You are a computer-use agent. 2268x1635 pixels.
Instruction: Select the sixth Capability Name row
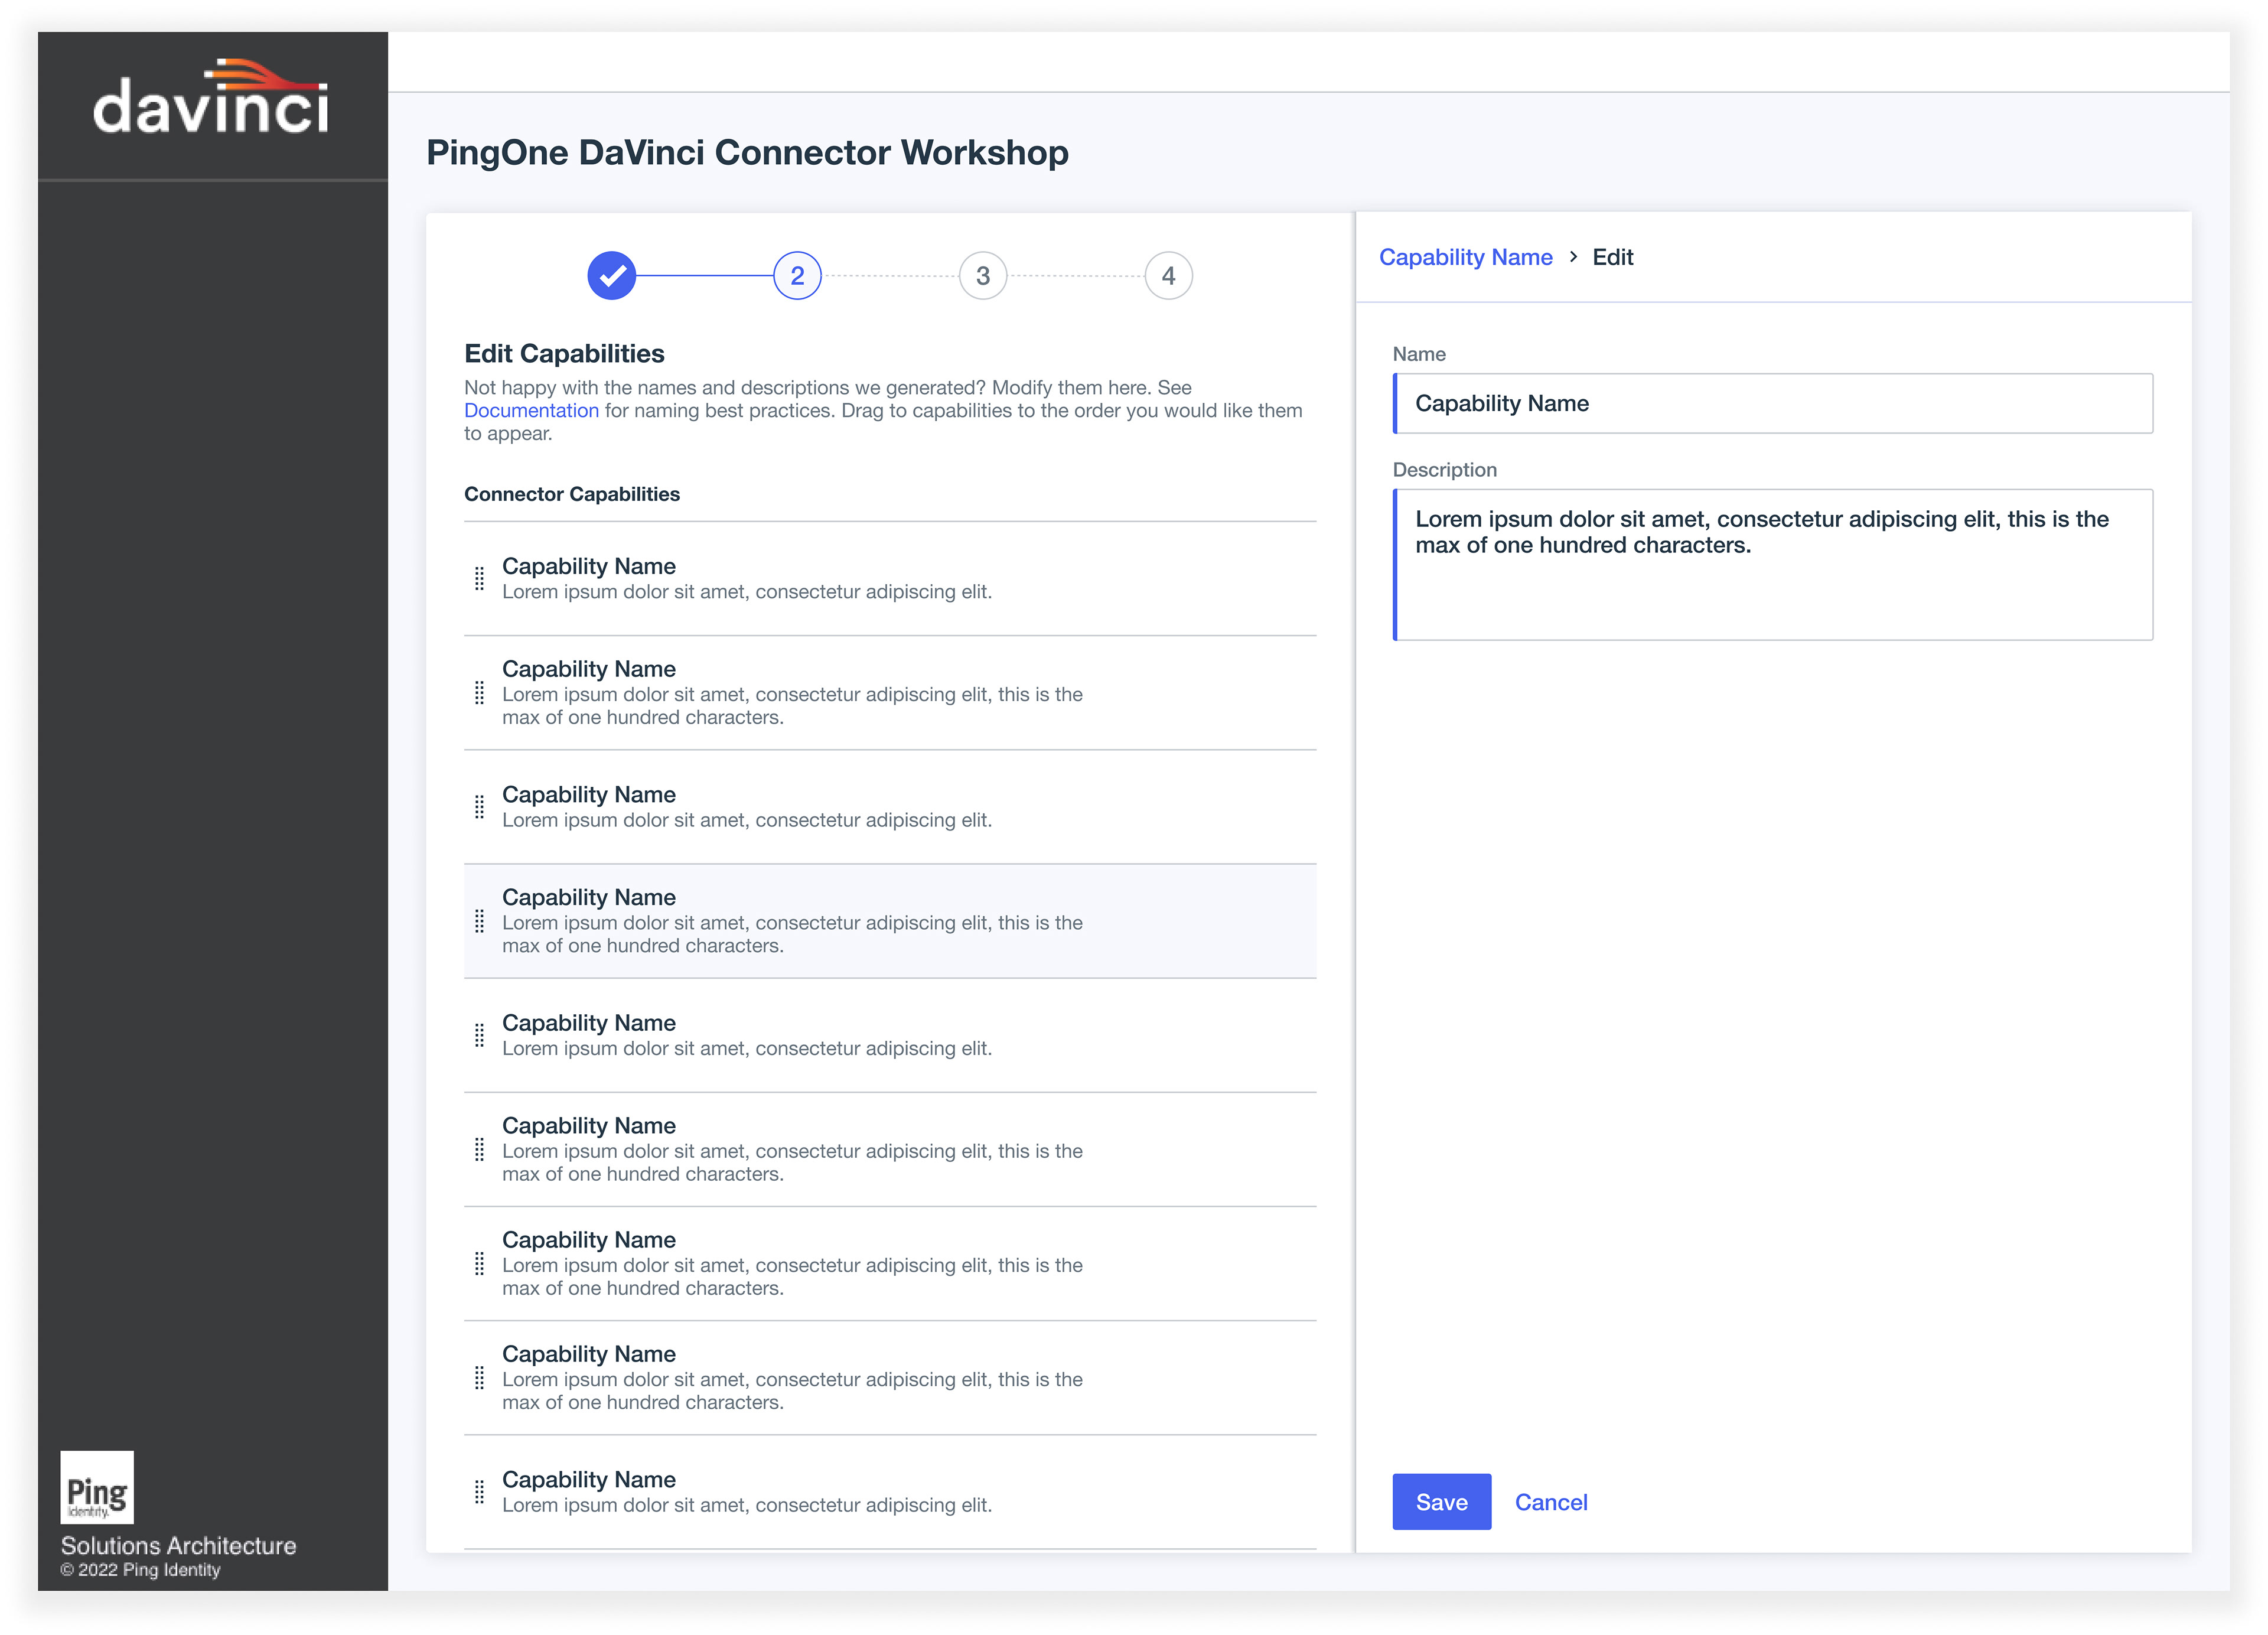[890, 1149]
